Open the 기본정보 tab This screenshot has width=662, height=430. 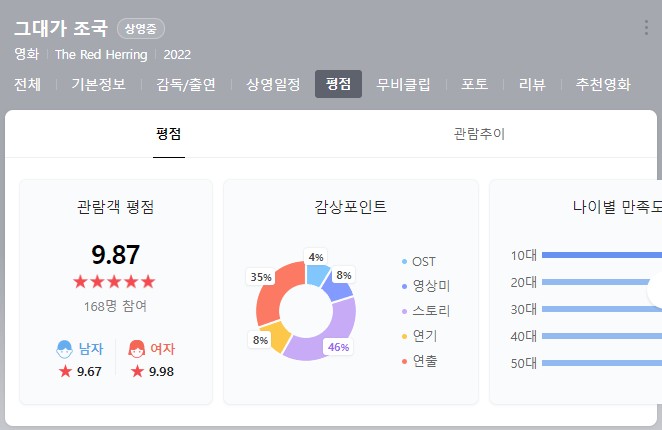pyautogui.click(x=98, y=85)
